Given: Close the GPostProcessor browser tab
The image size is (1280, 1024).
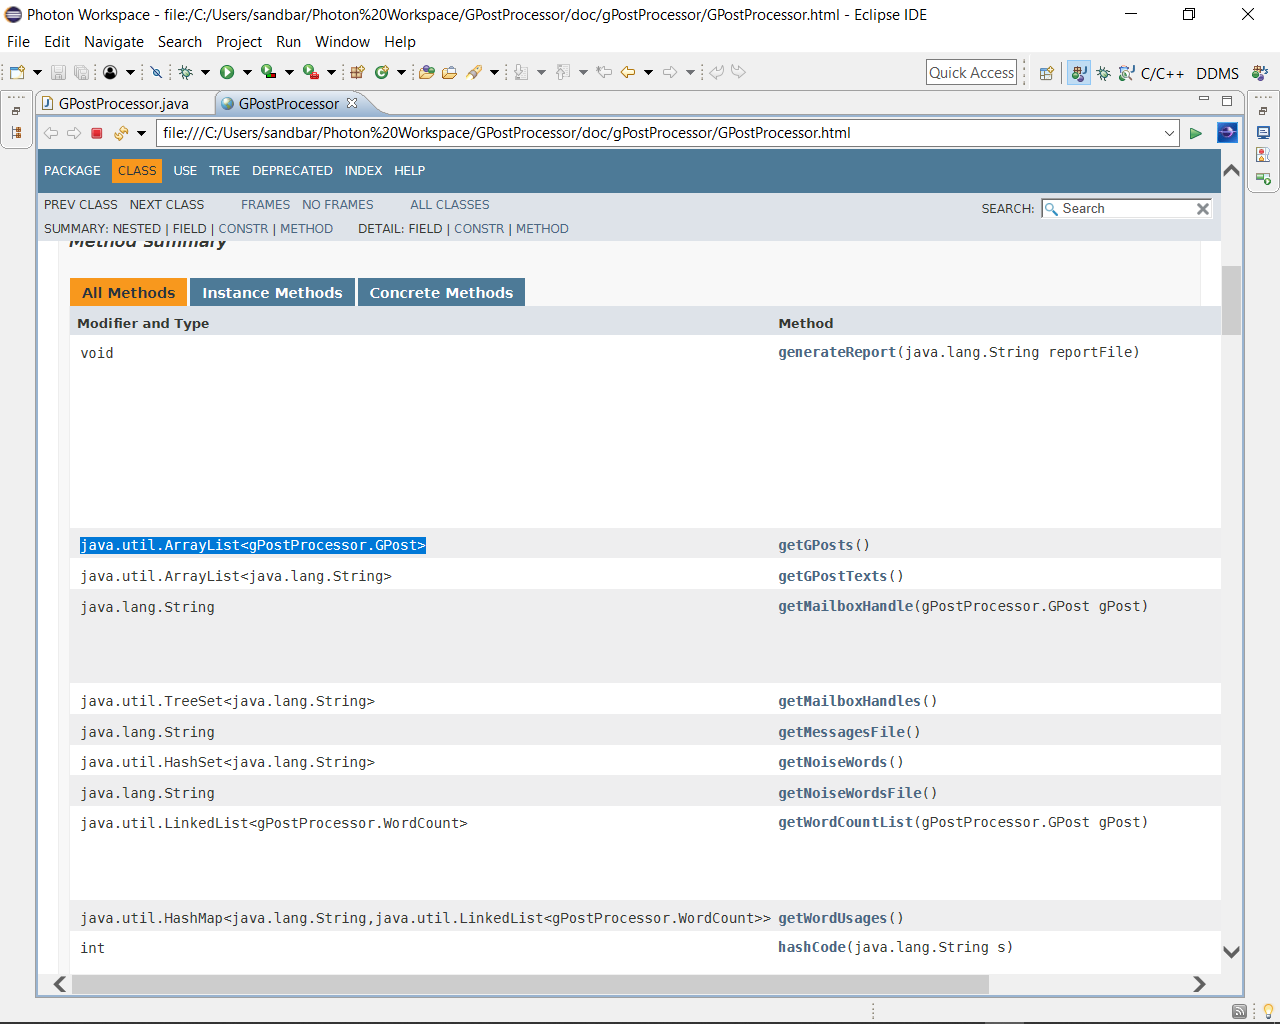Looking at the screenshot, I should [352, 103].
